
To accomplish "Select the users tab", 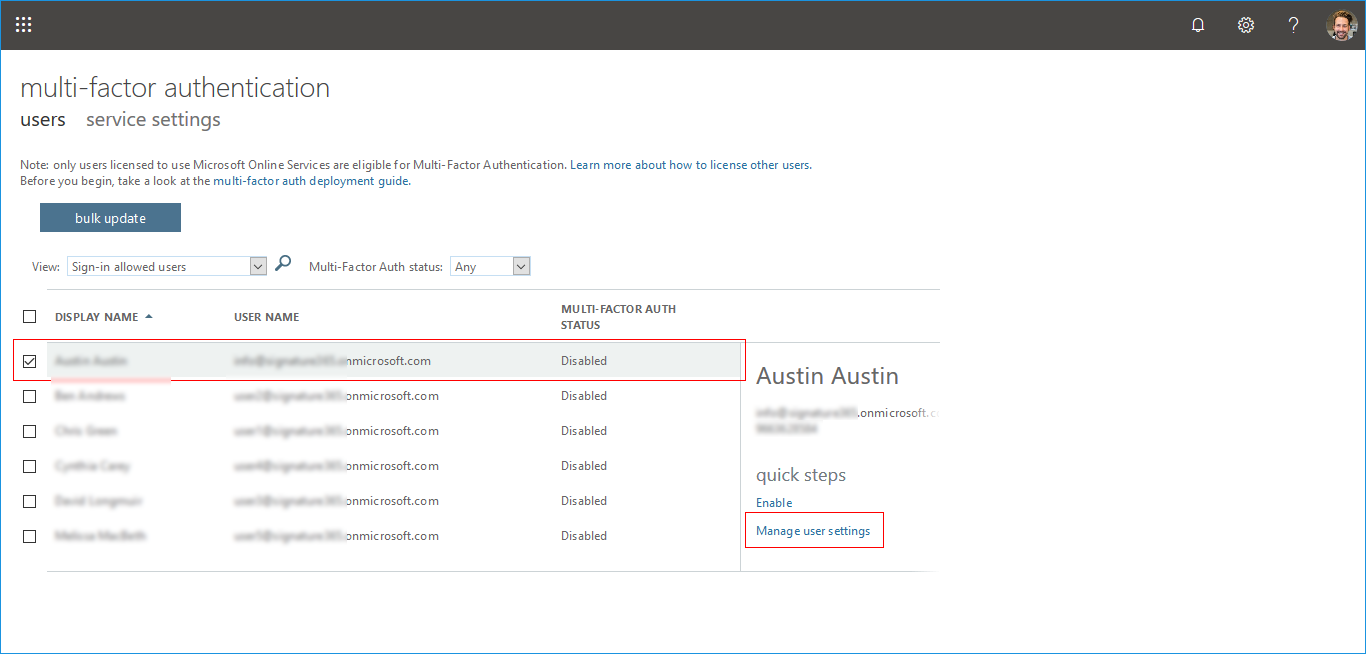I will [43, 120].
